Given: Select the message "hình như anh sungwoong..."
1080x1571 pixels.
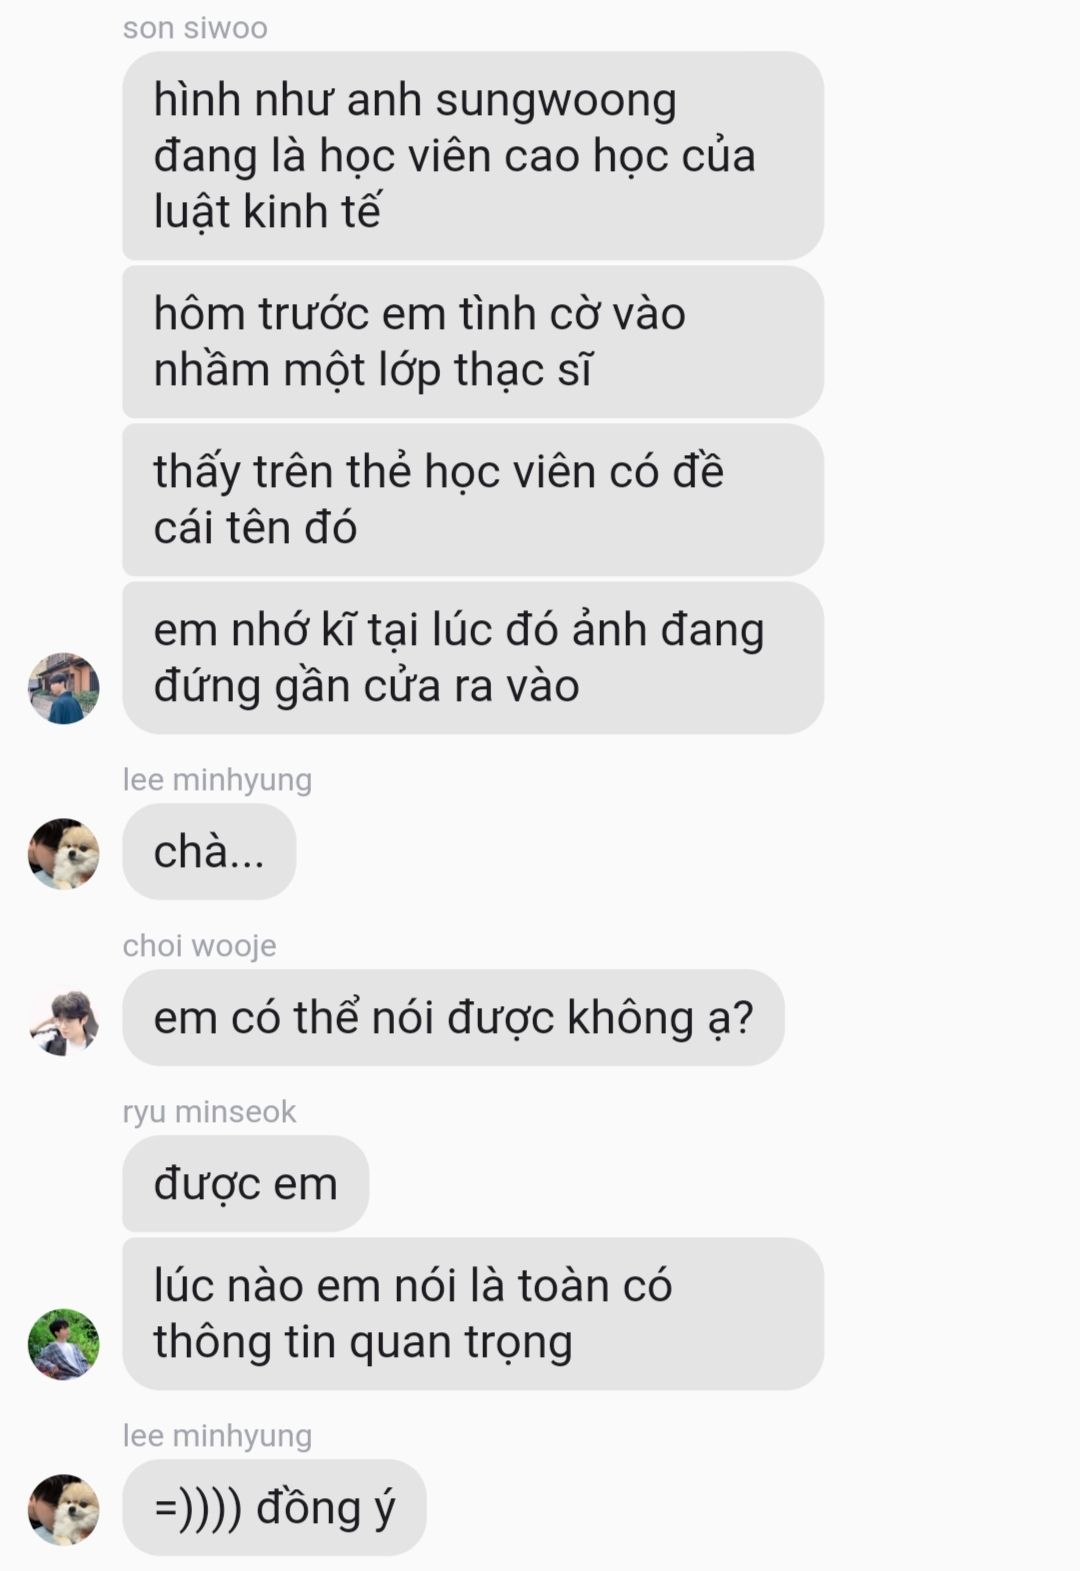Looking at the screenshot, I should click(473, 156).
